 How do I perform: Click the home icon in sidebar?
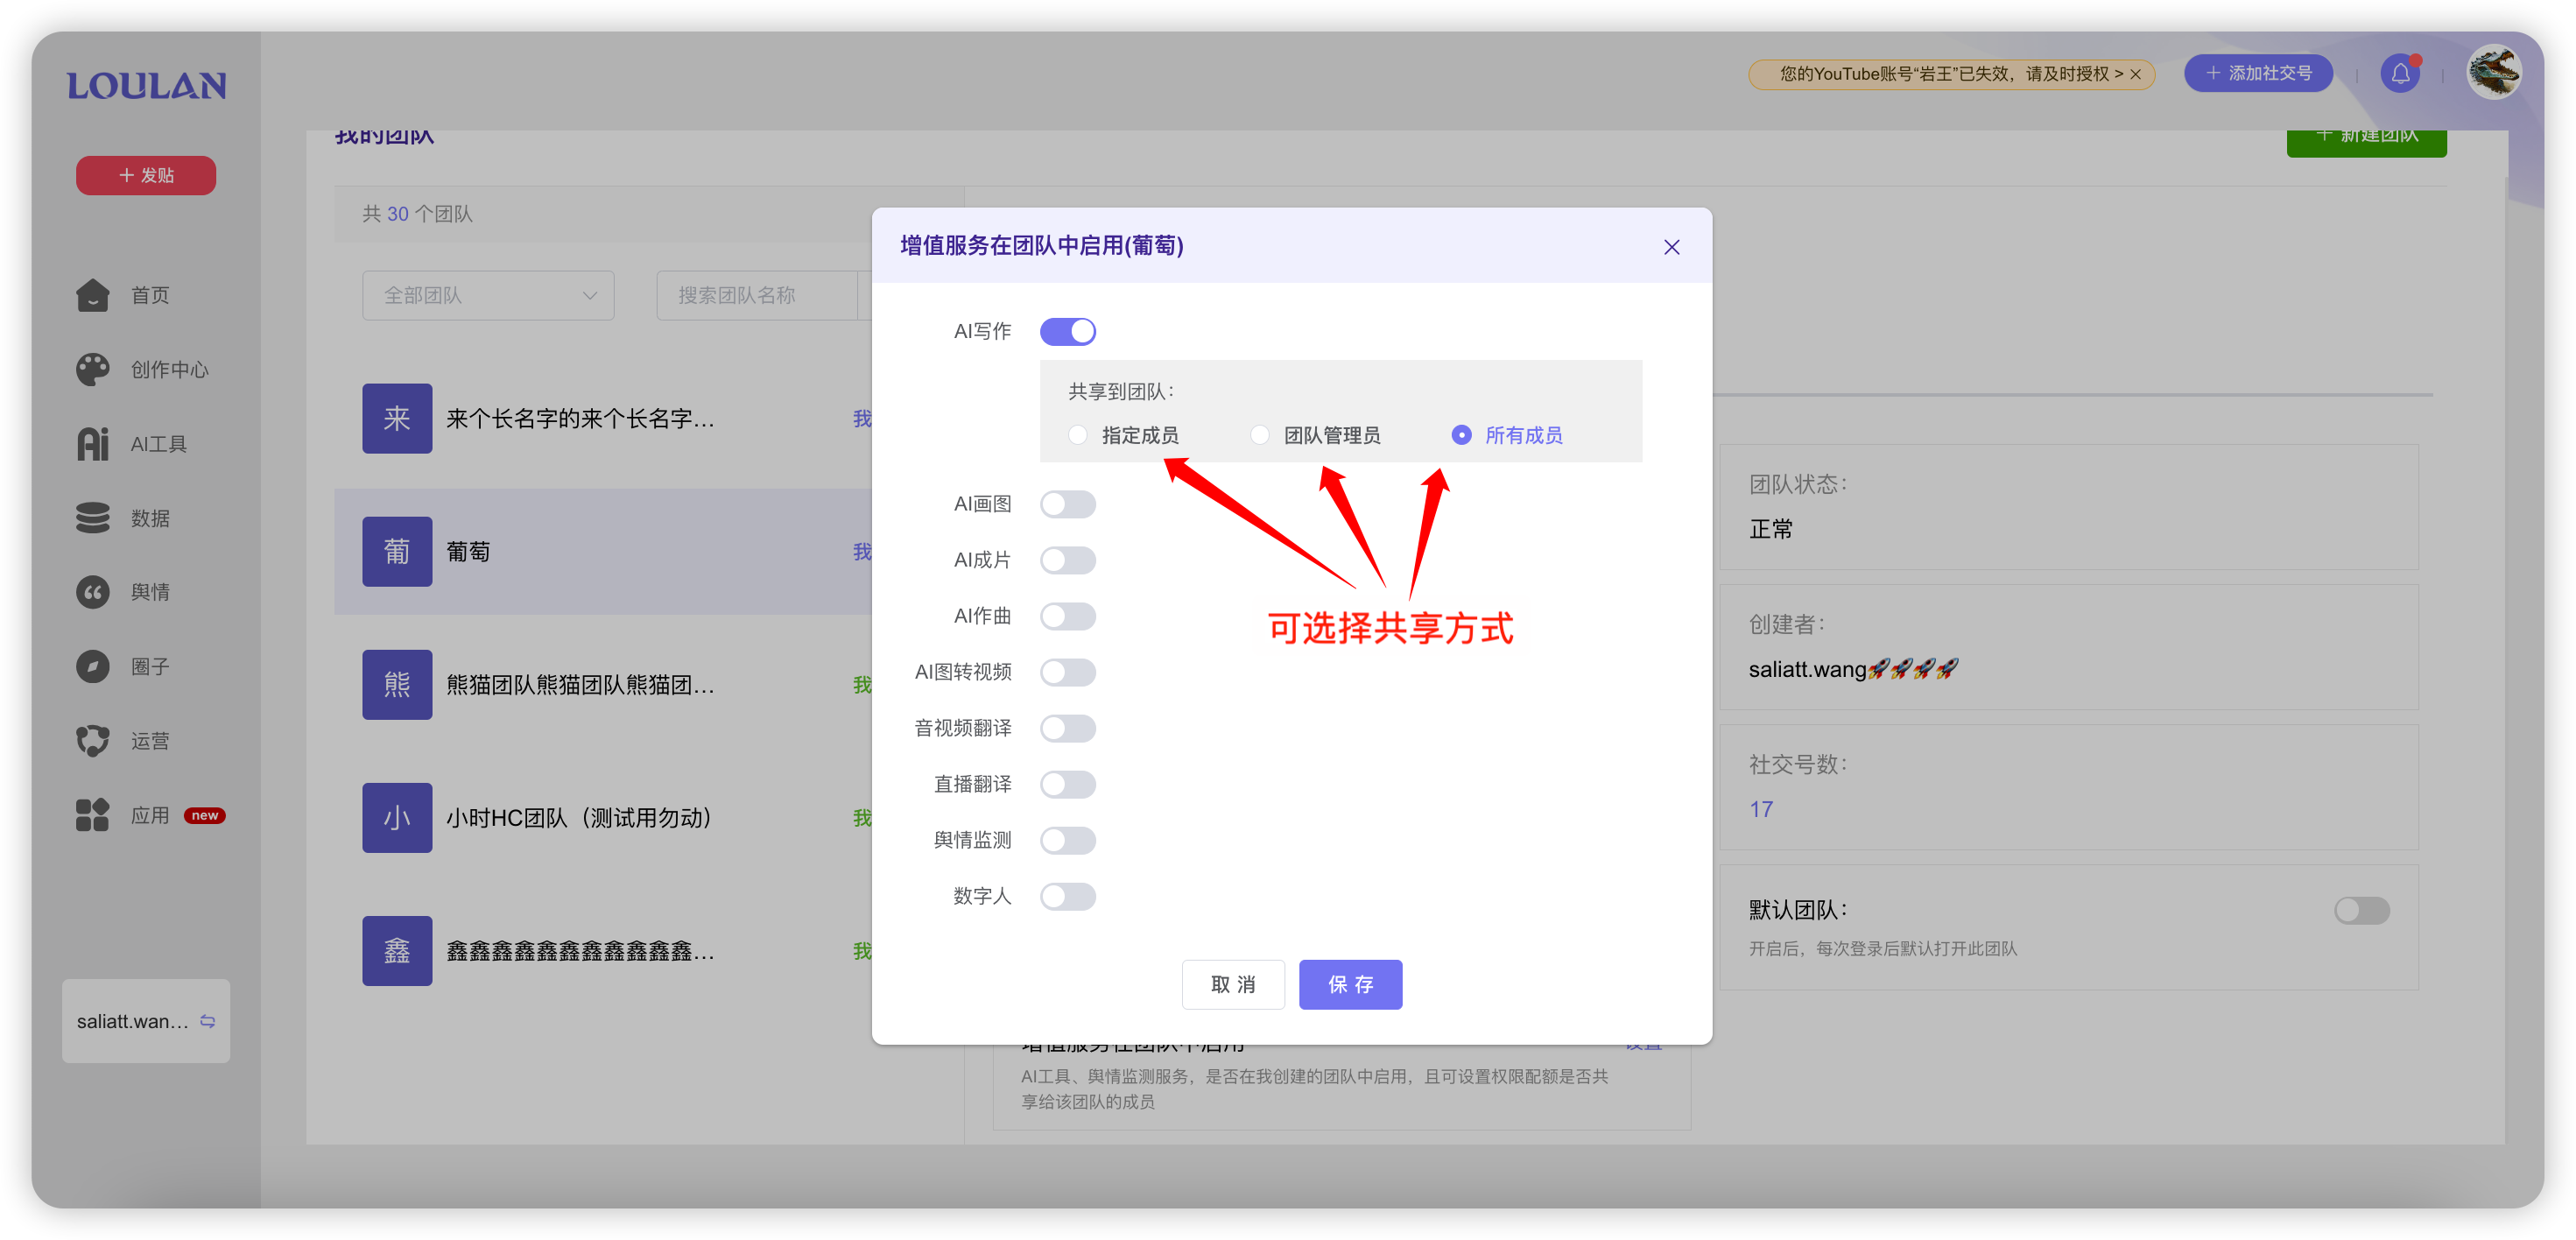[93, 295]
